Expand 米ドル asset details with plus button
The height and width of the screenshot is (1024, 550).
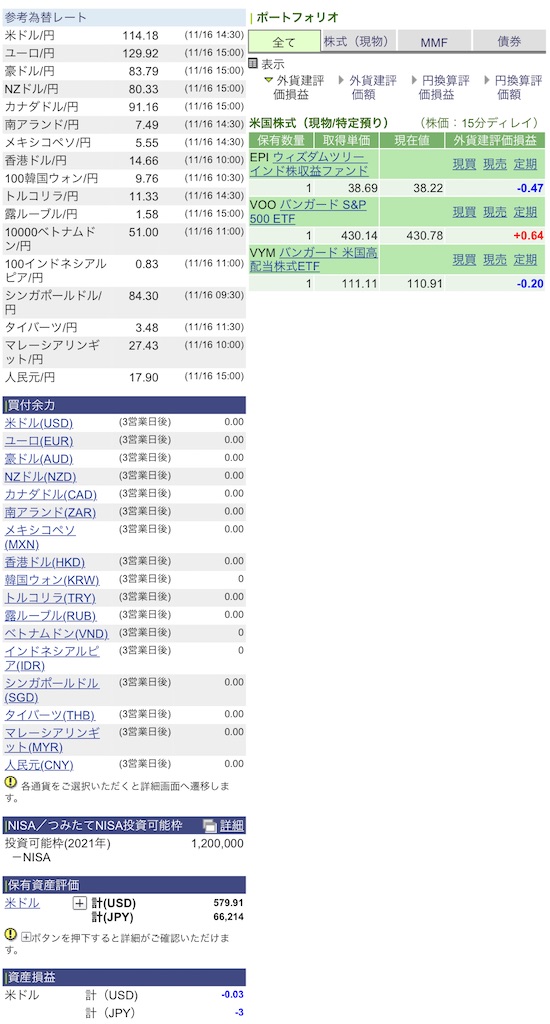click(79, 904)
